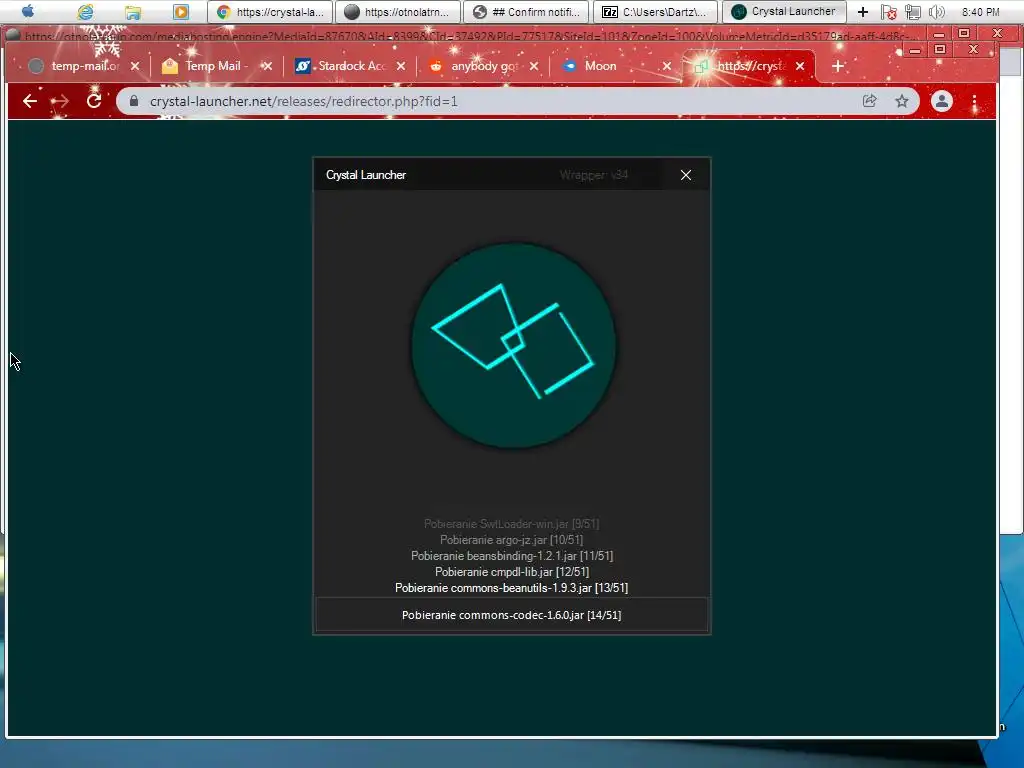Screen dimensions: 1024x768
Task: Select the commons-beanutils-1.9.3.jar [13/51] log line
Action: [x=511, y=588]
